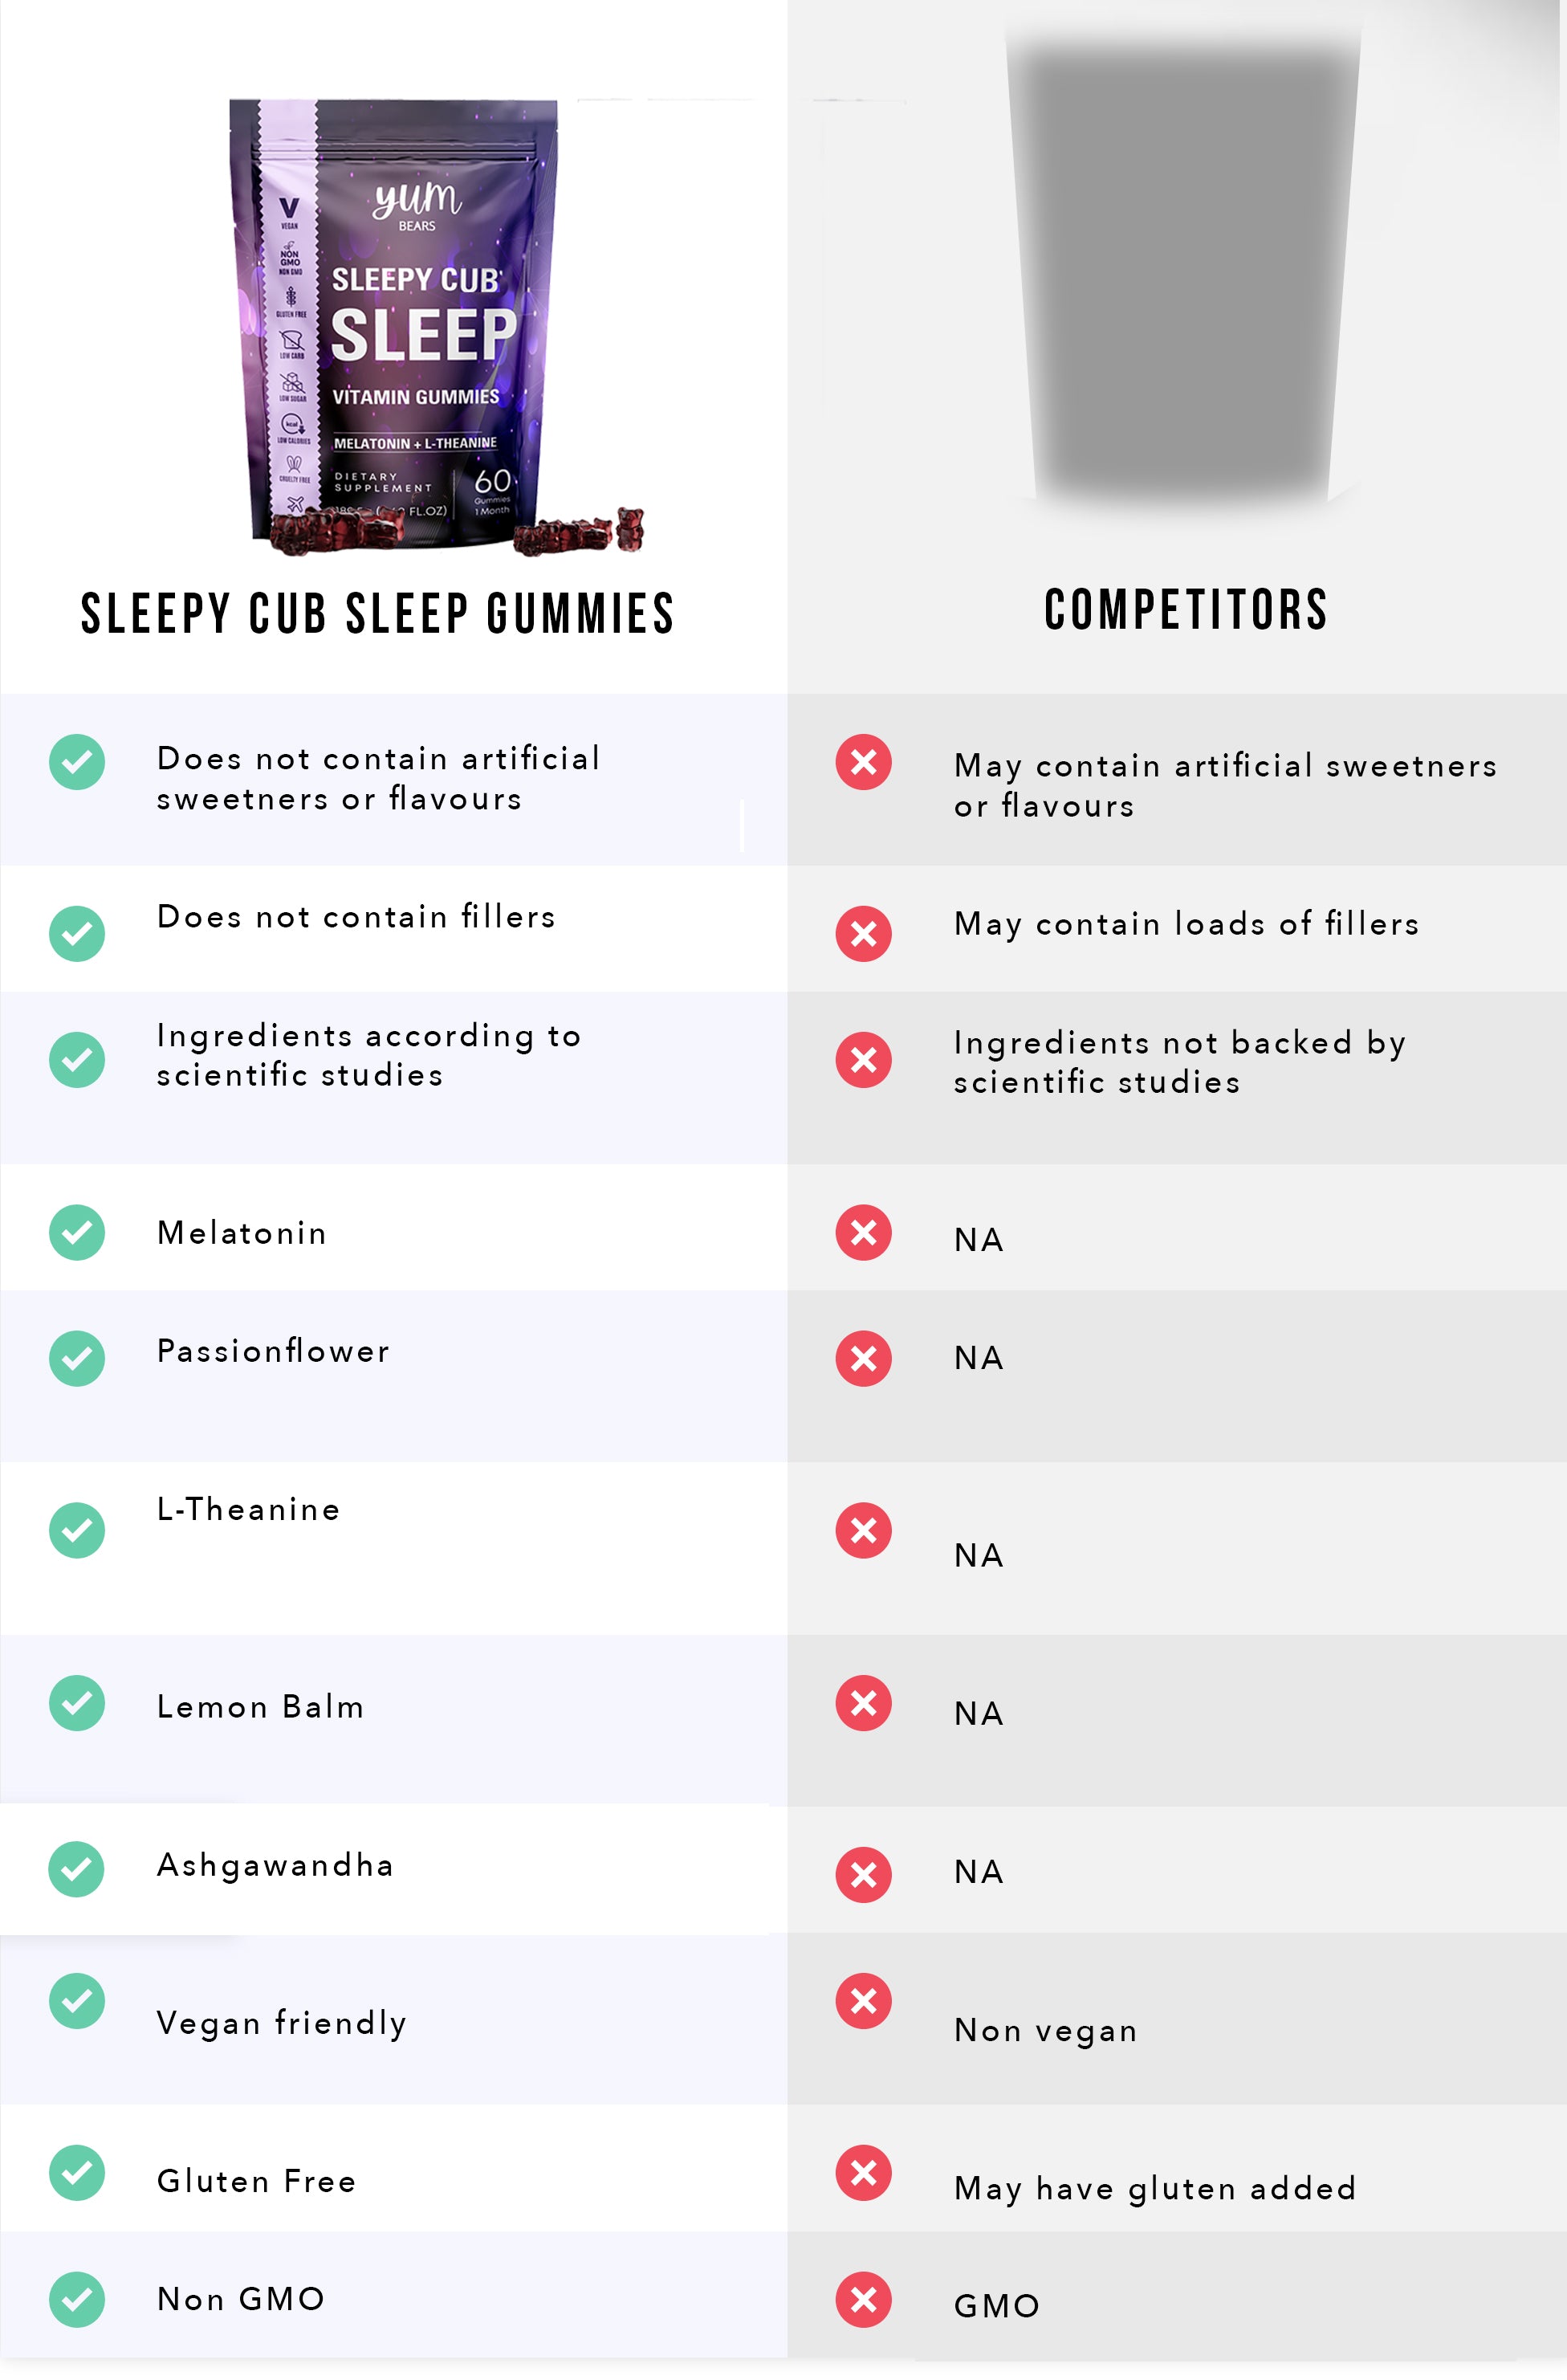
Task: Click the green checkmark beside Ashgawandha
Action: 77,1868
